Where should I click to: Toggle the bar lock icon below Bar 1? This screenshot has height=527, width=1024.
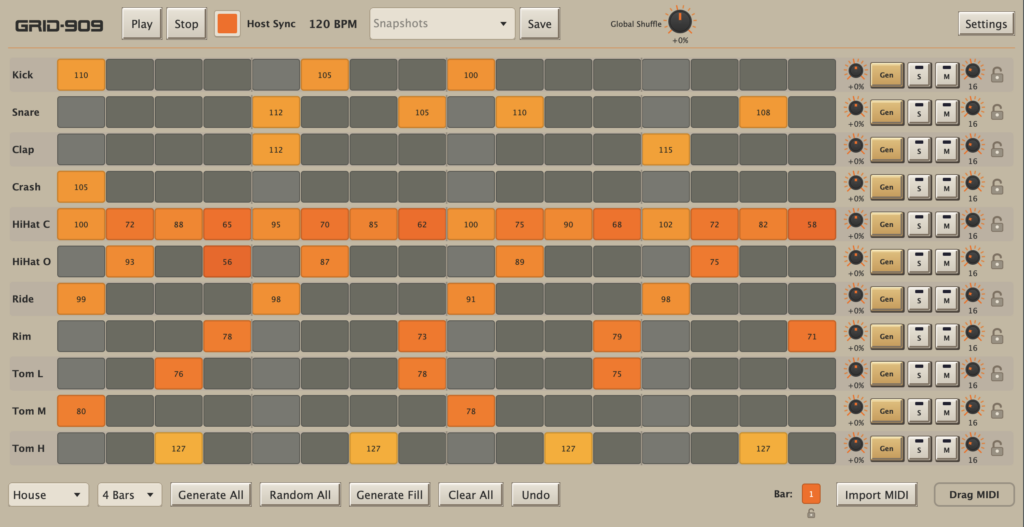click(811, 513)
